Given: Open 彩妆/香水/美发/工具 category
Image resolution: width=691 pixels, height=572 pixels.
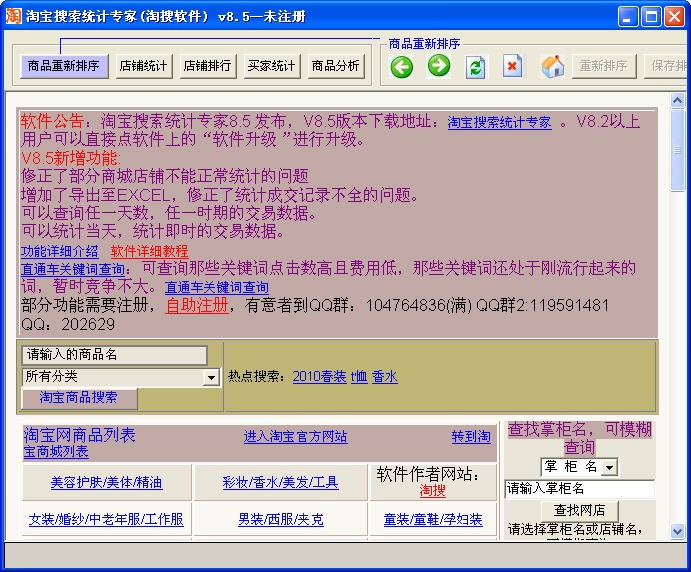Looking at the screenshot, I should 280,482.
